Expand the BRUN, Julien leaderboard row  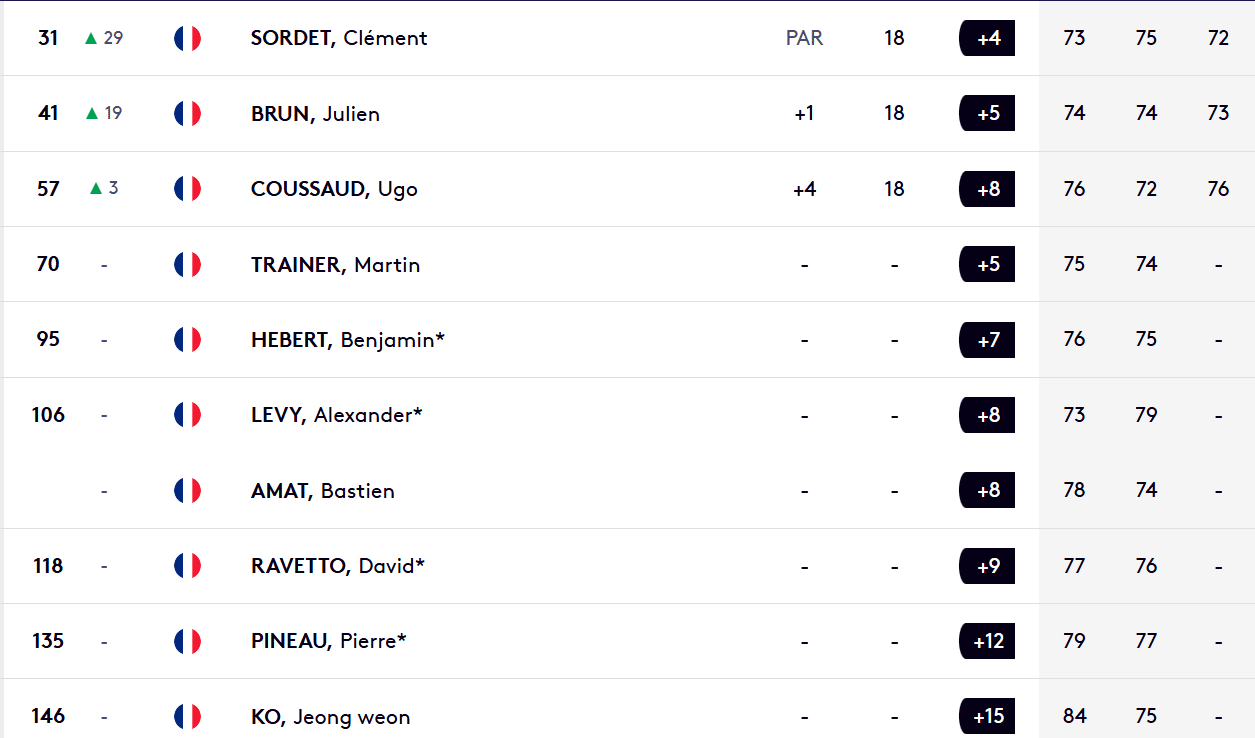click(x=629, y=113)
